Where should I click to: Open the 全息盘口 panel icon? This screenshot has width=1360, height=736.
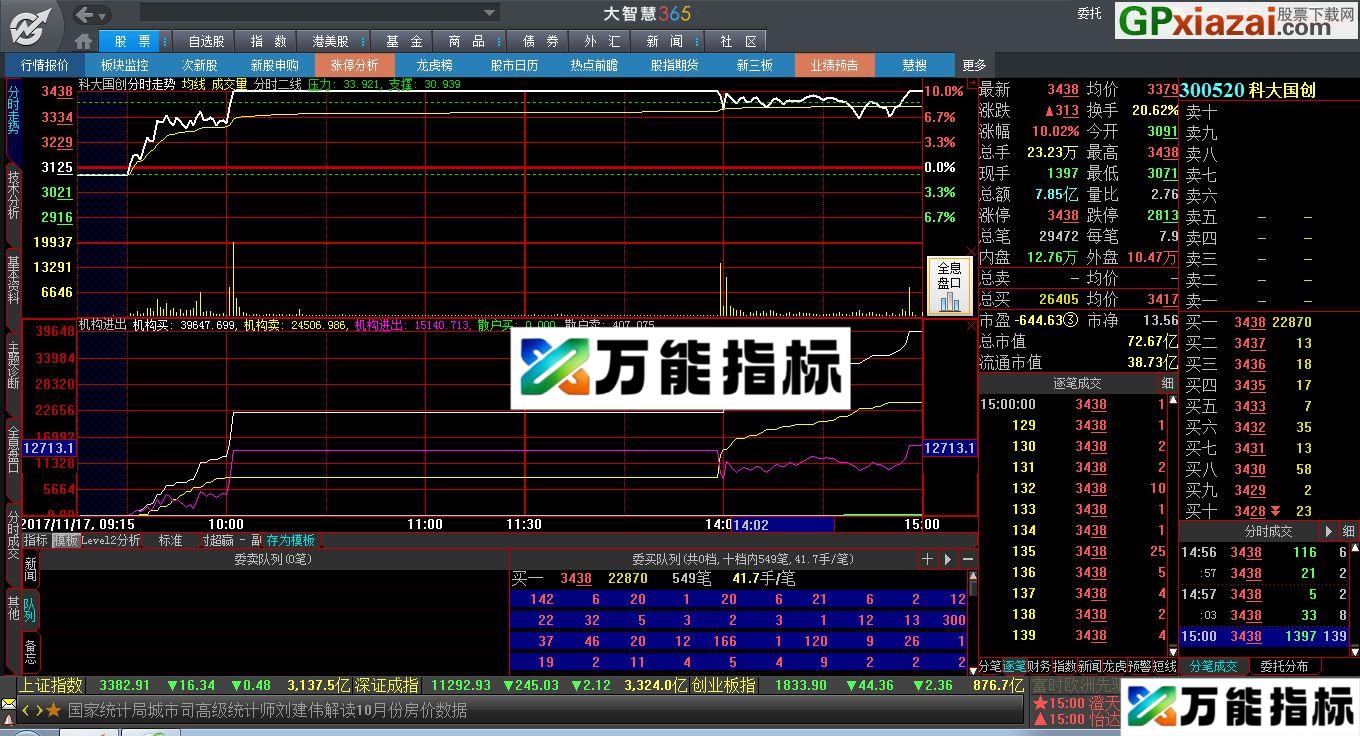949,286
